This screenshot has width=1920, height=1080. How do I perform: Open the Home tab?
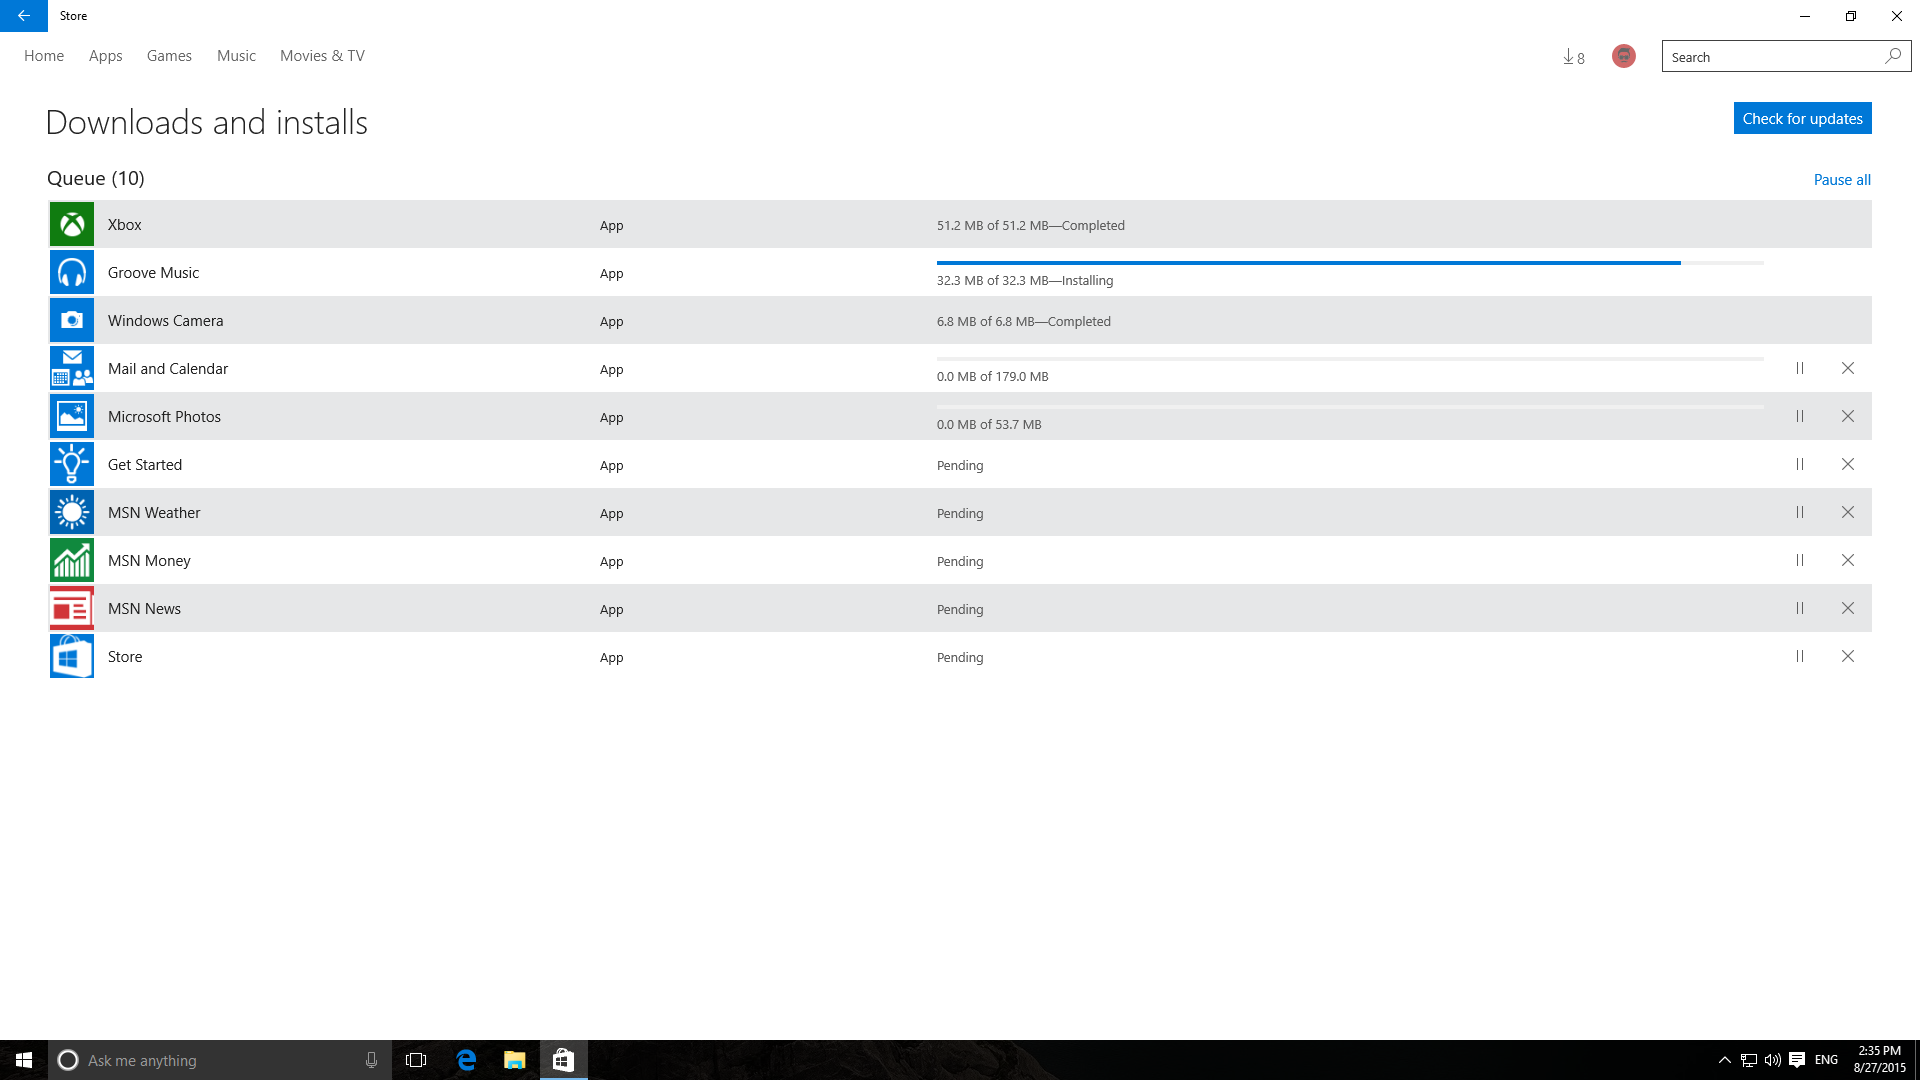[x=44, y=56]
